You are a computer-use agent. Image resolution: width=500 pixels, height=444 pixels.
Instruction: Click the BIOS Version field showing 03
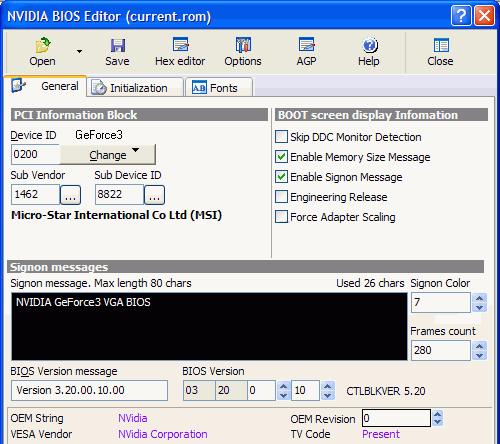pos(199,390)
